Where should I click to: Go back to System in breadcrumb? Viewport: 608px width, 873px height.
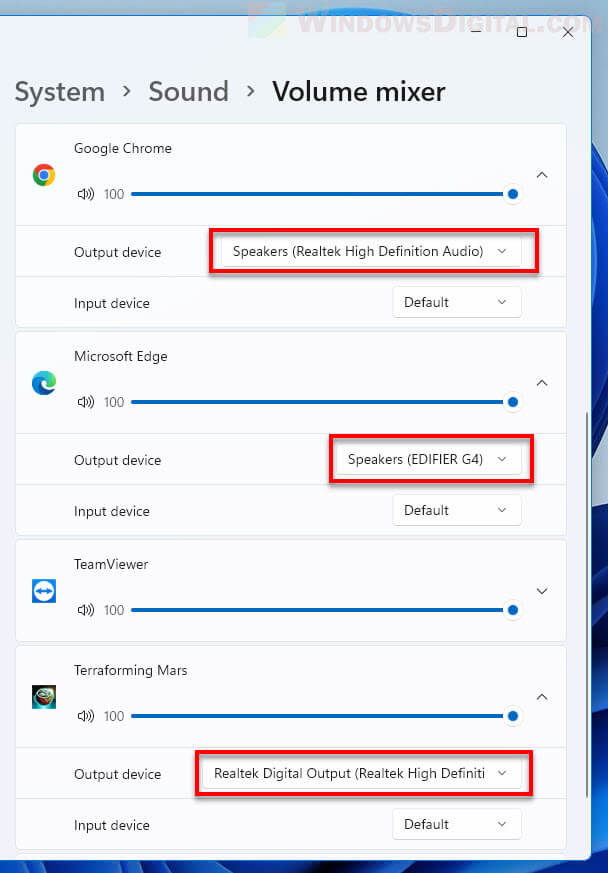60,92
